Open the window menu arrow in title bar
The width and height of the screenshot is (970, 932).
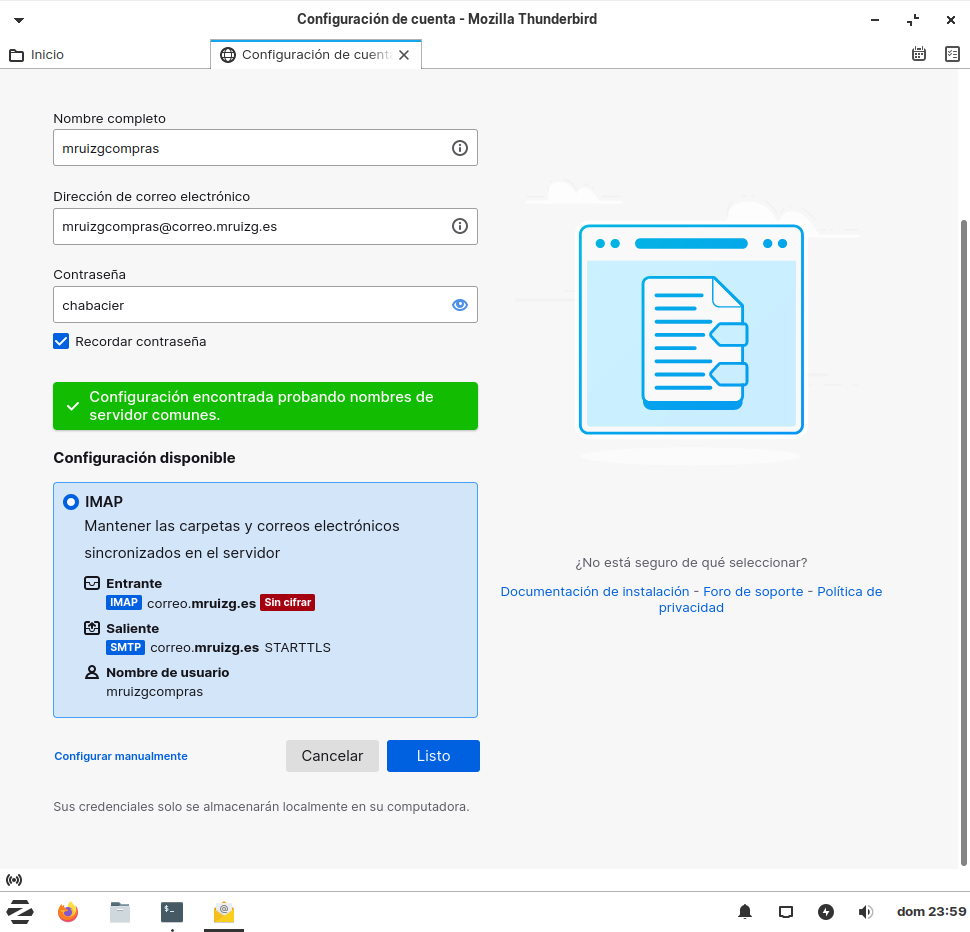(18, 20)
